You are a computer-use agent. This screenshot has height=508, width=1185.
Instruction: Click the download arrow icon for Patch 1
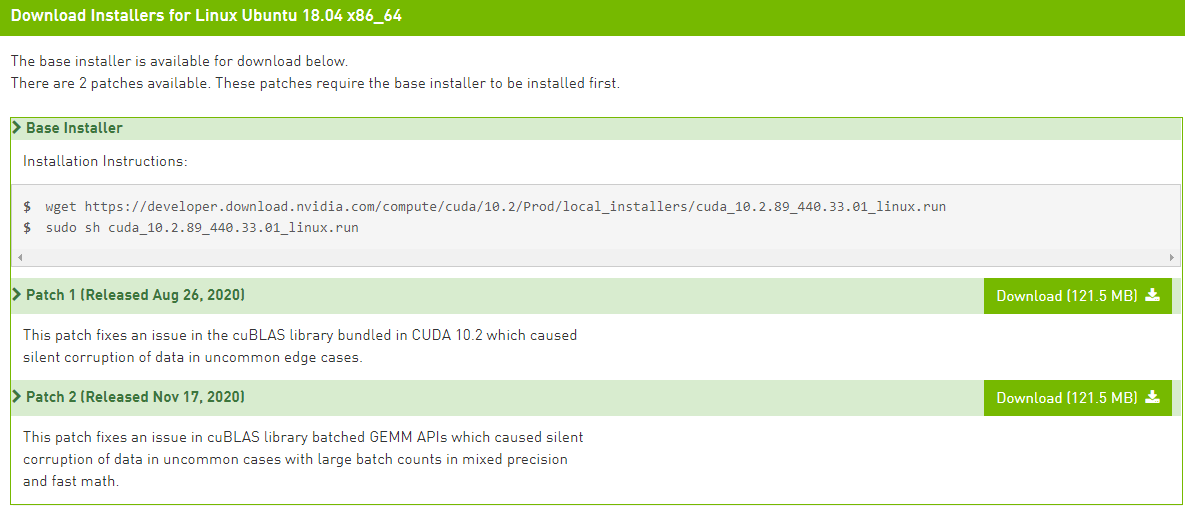(1152, 295)
